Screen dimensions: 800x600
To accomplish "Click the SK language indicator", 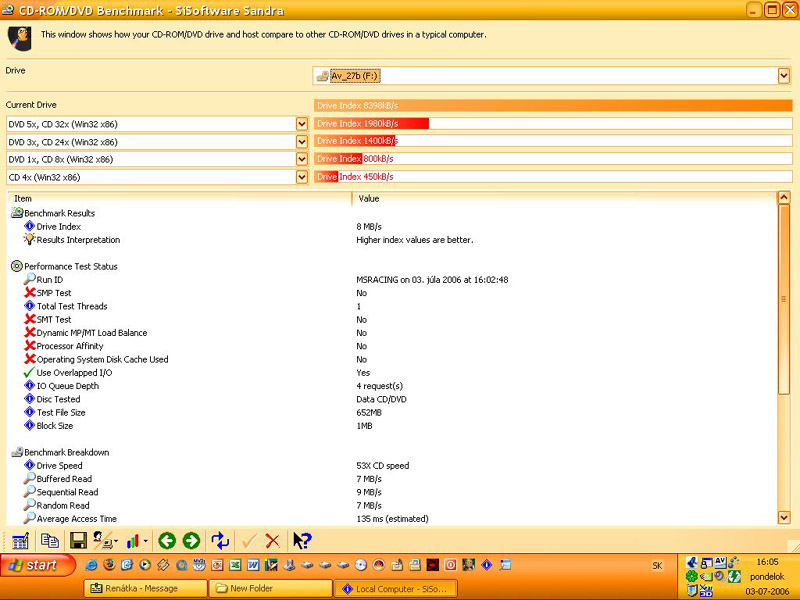I will coord(657,566).
